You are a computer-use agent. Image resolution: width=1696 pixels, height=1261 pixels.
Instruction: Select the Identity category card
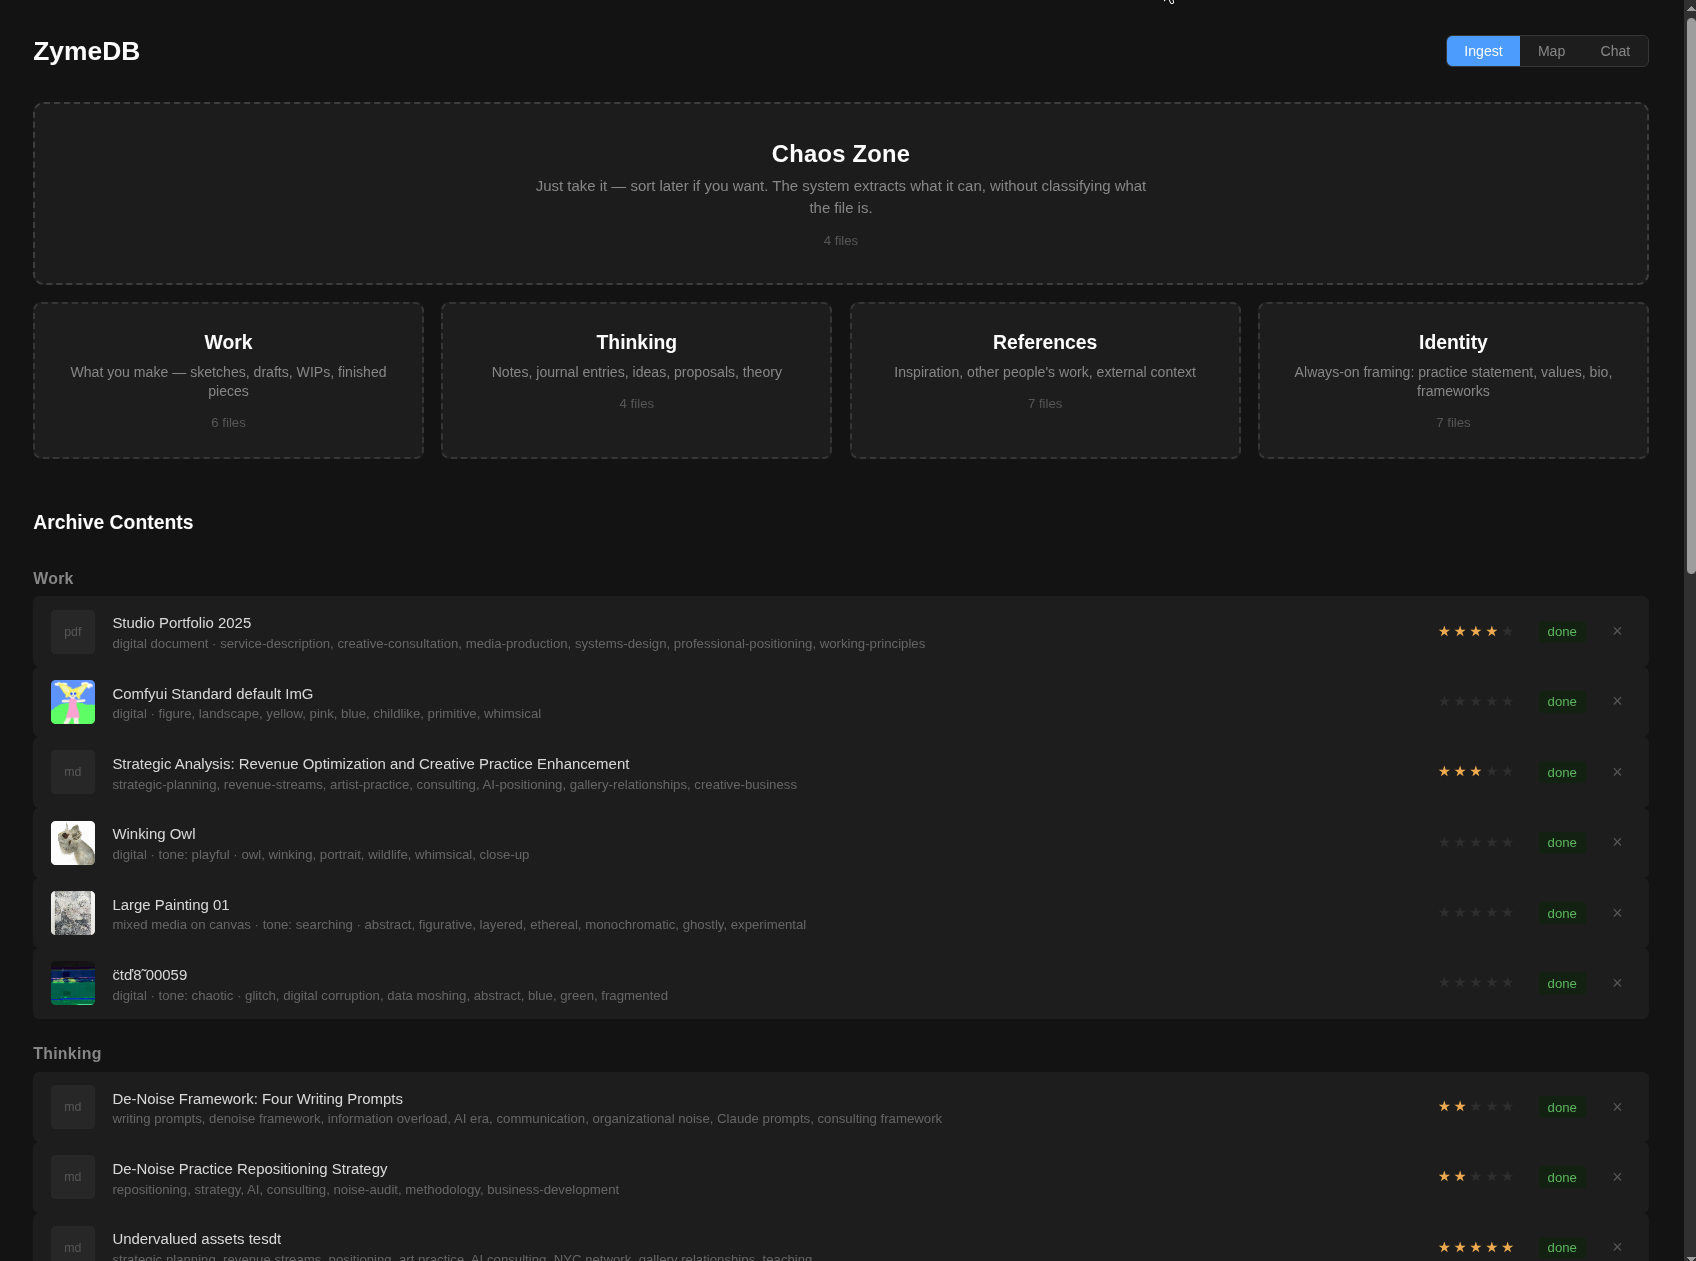point(1453,380)
